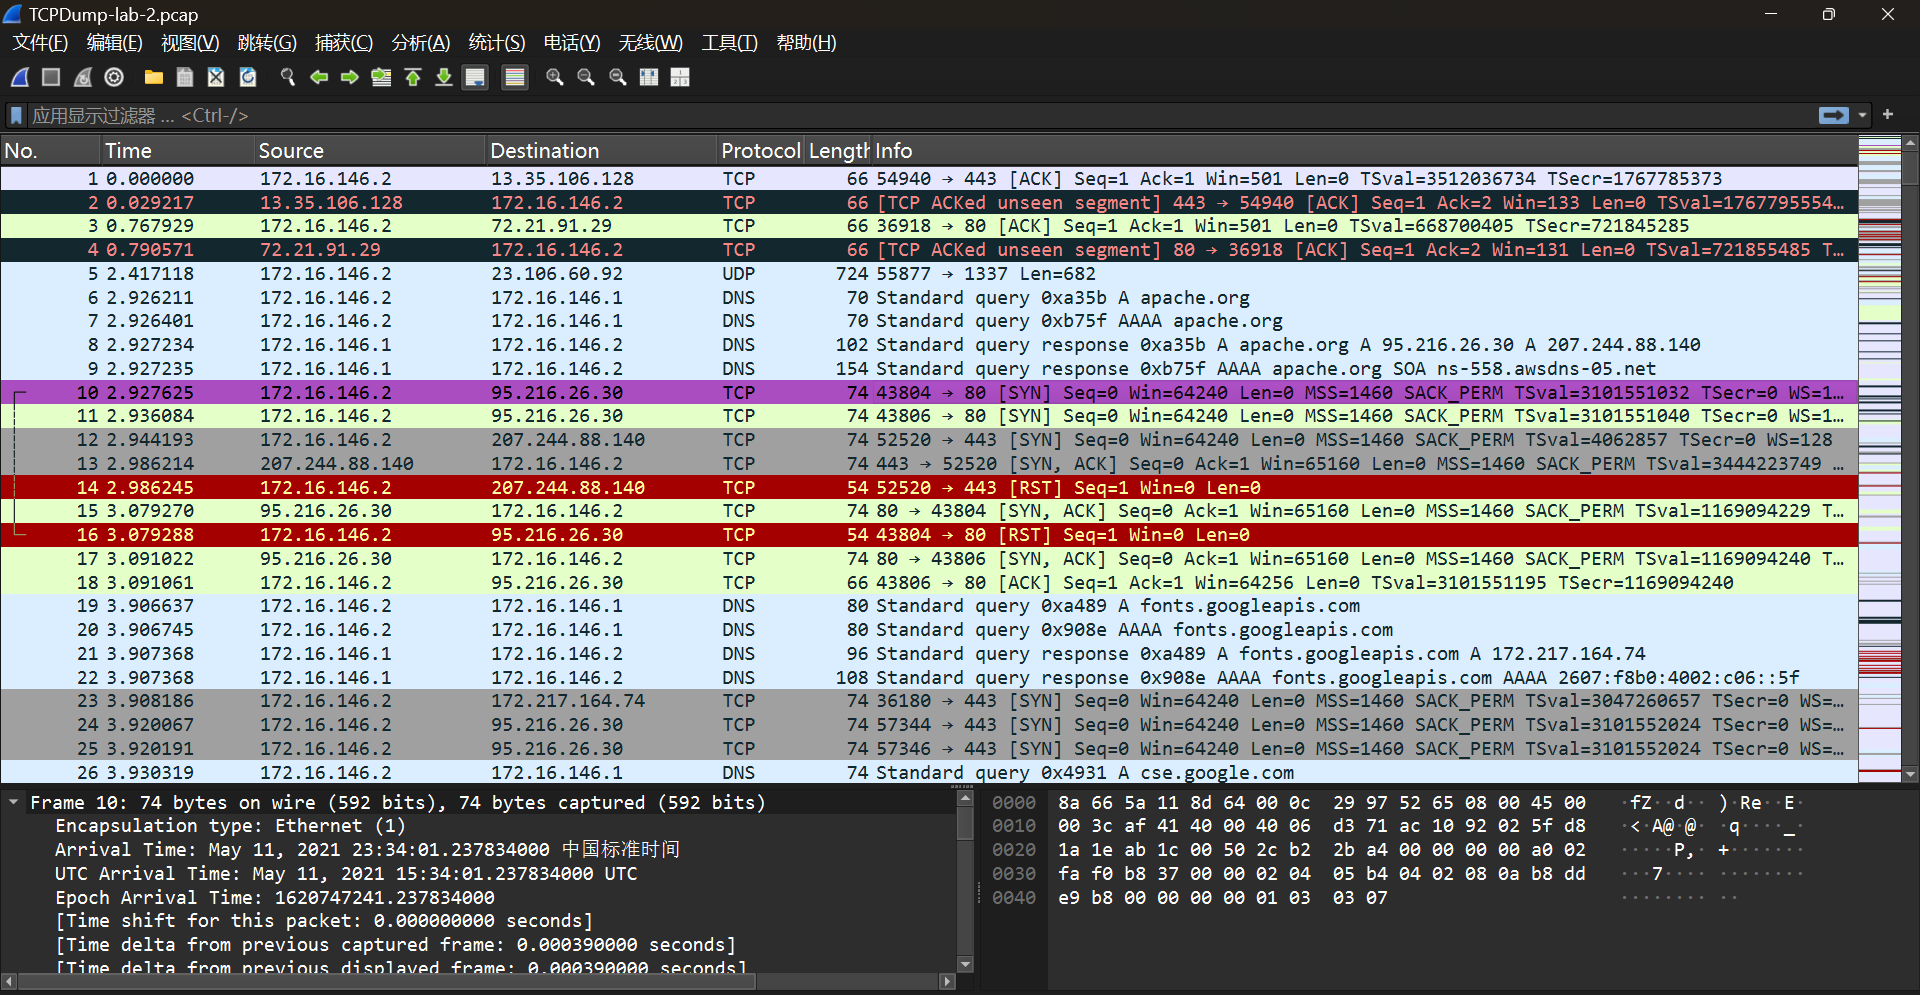The height and width of the screenshot is (995, 1920).
Task: Open the 无线(W) menu
Action: (x=651, y=43)
